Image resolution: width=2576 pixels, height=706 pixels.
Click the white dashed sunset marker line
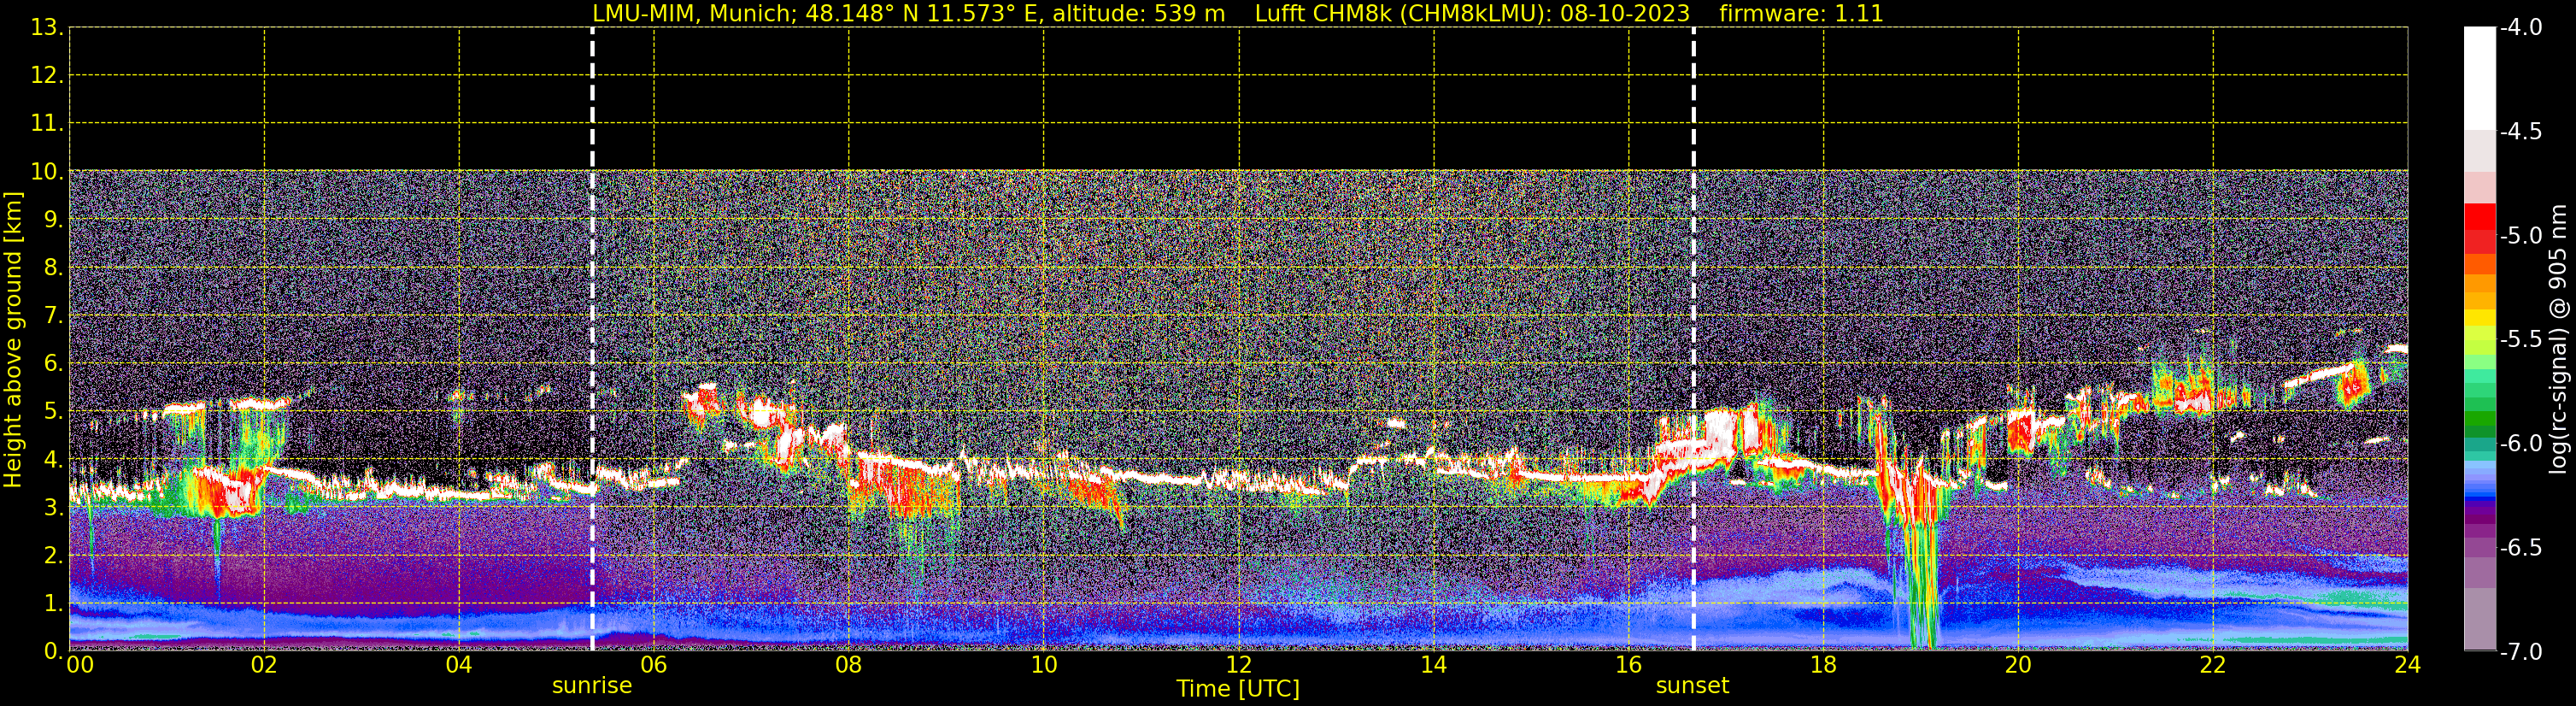(1693, 339)
